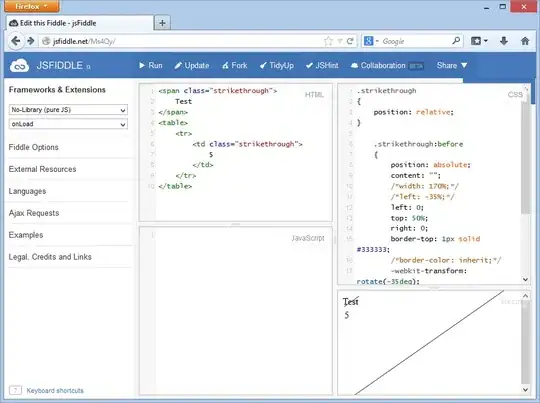Go to the Home page icon
This screenshot has height=403, width=540.
click(525, 41)
